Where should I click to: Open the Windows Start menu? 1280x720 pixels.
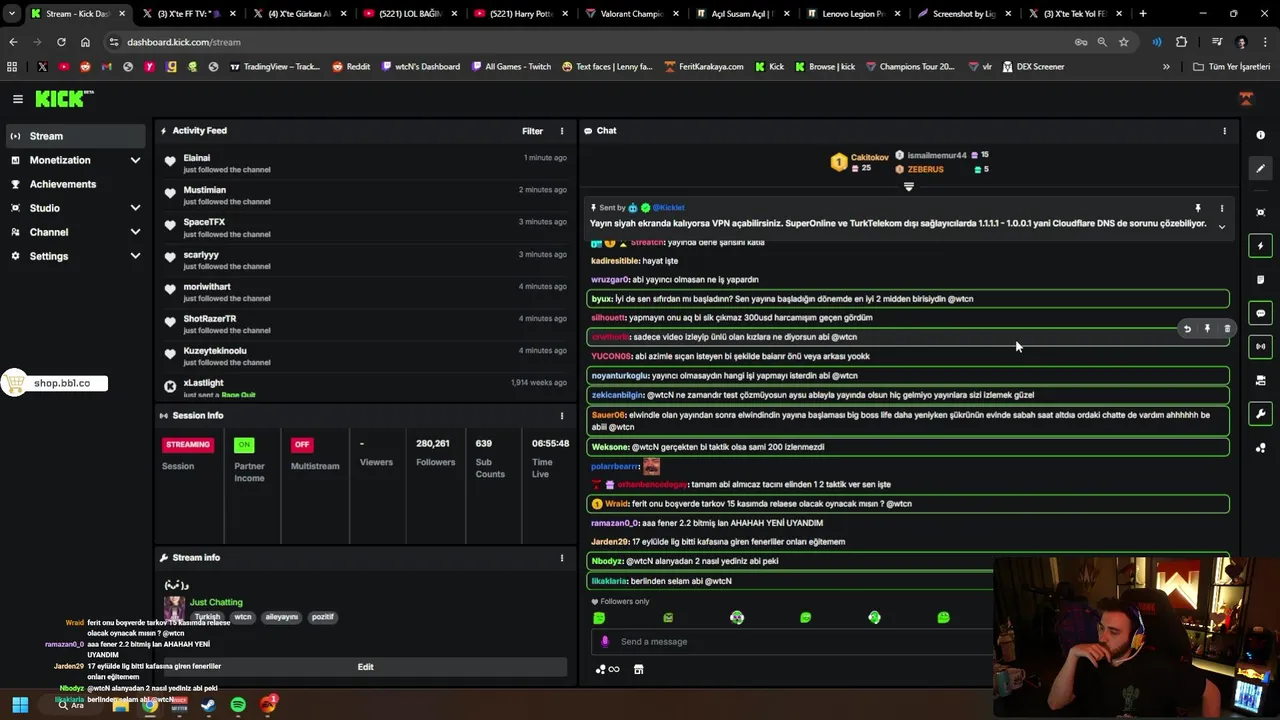click(20, 705)
